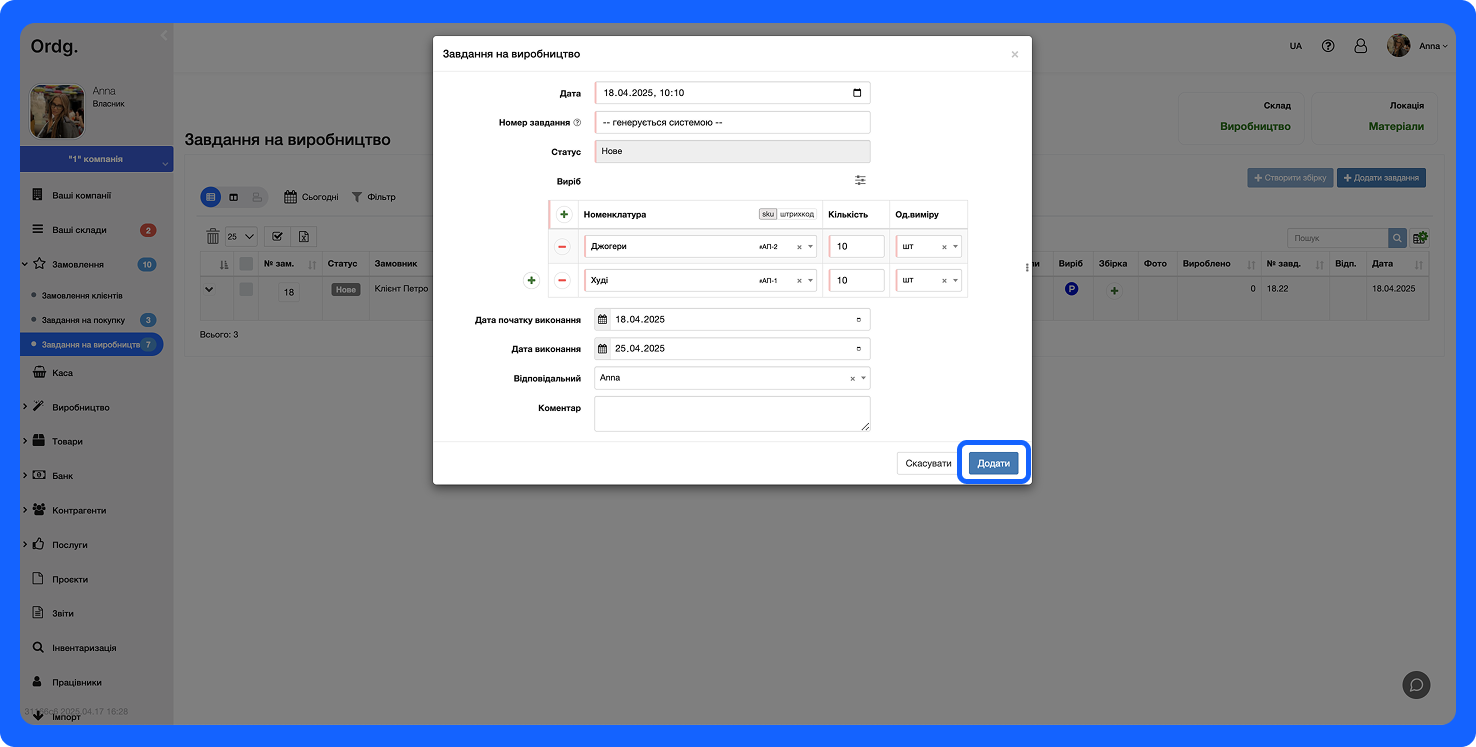The image size is (1476, 747).
Task: Click green plus icon in Номенклатура header
Action: [x=564, y=215]
